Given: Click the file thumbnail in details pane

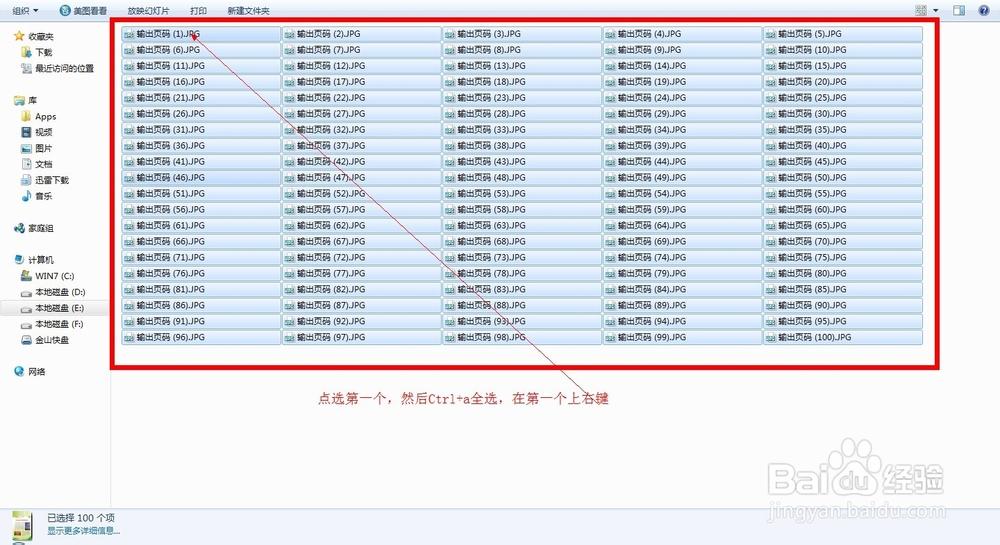Looking at the screenshot, I should (x=22, y=527).
